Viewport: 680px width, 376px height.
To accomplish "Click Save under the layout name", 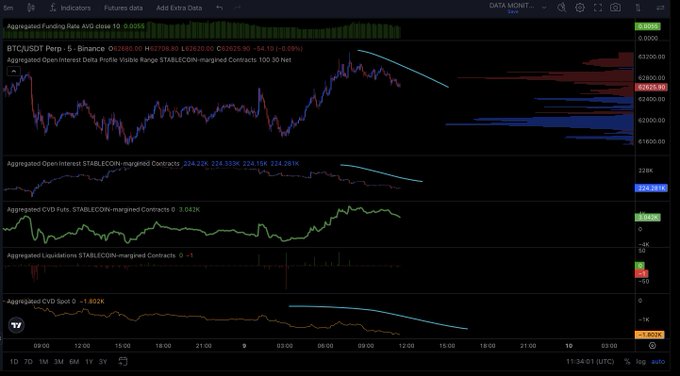I will click(513, 12).
